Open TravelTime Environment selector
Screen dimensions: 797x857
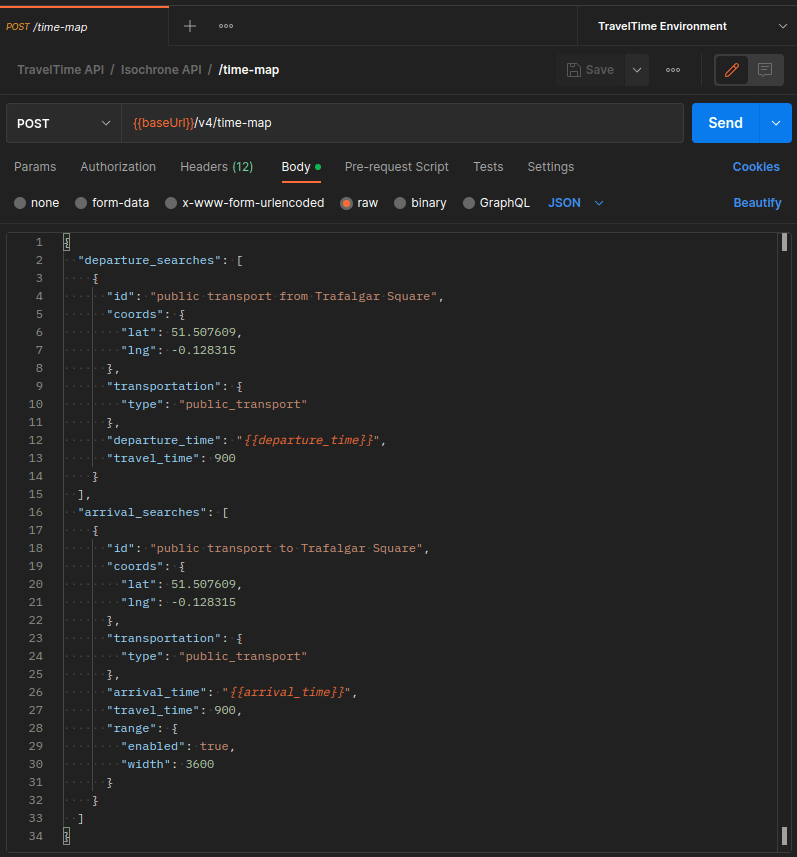(x=690, y=26)
